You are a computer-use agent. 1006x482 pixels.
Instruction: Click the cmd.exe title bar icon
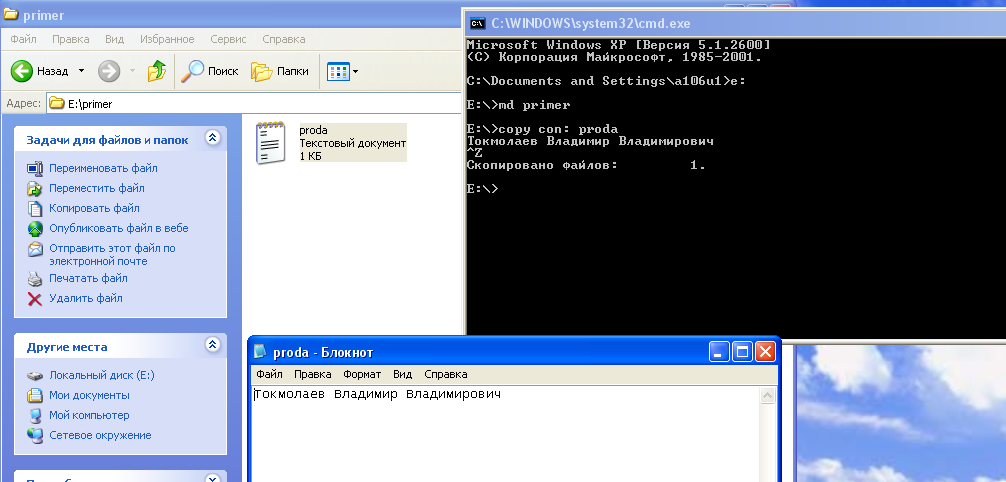point(478,24)
